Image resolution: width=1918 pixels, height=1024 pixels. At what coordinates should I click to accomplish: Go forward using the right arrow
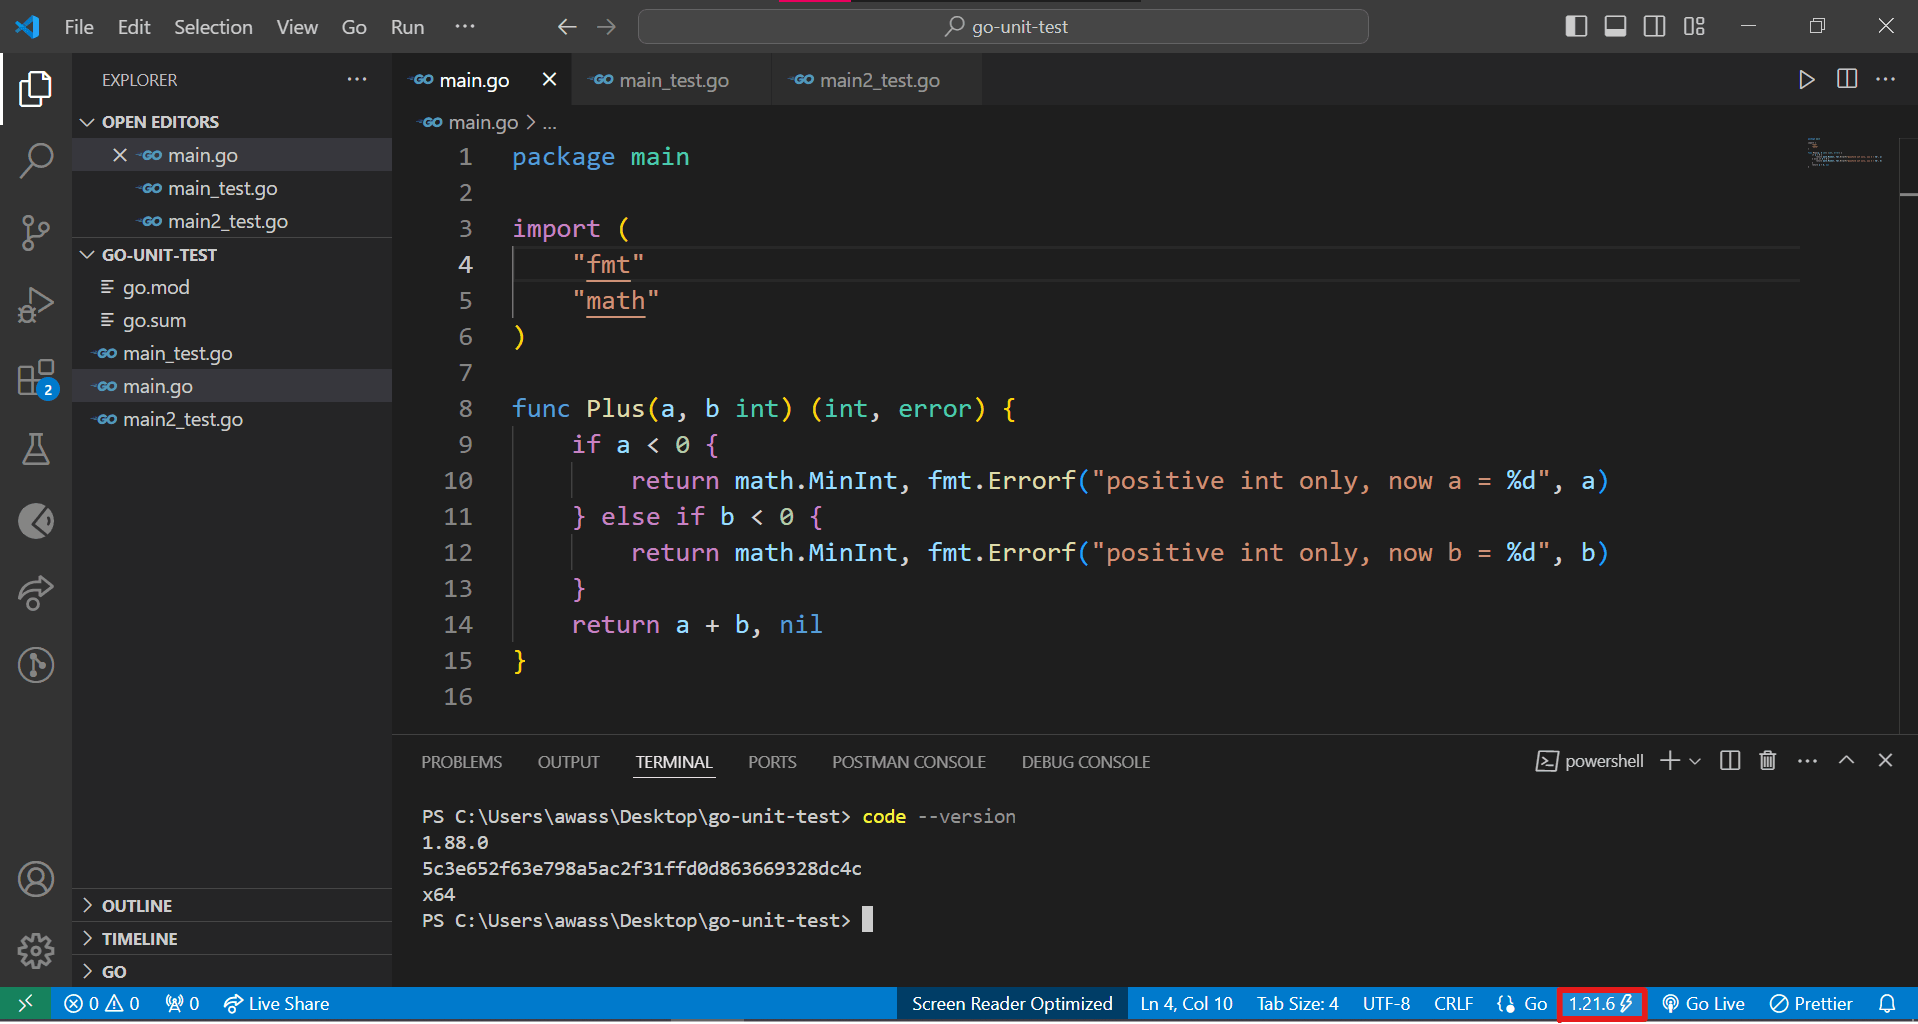pos(607,27)
